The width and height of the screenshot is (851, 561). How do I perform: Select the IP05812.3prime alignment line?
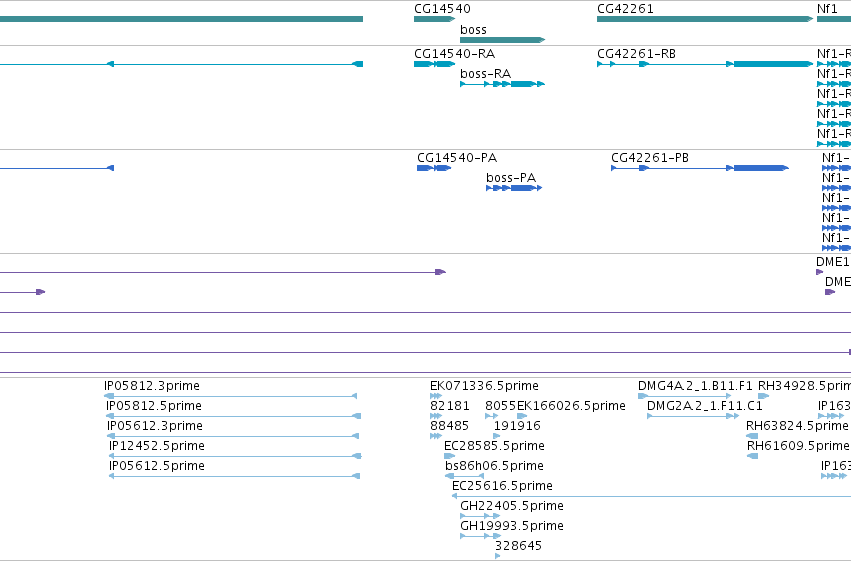tap(231, 397)
